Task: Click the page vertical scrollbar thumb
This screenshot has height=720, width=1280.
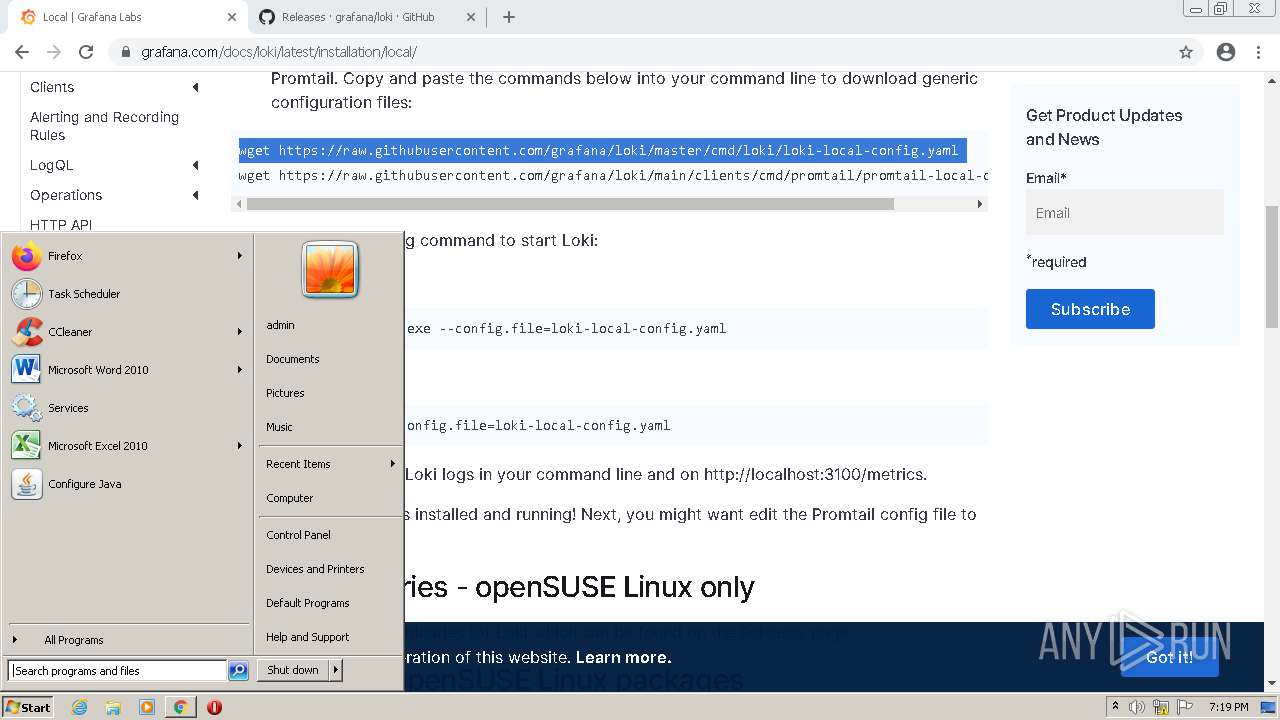Action: (x=1272, y=267)
